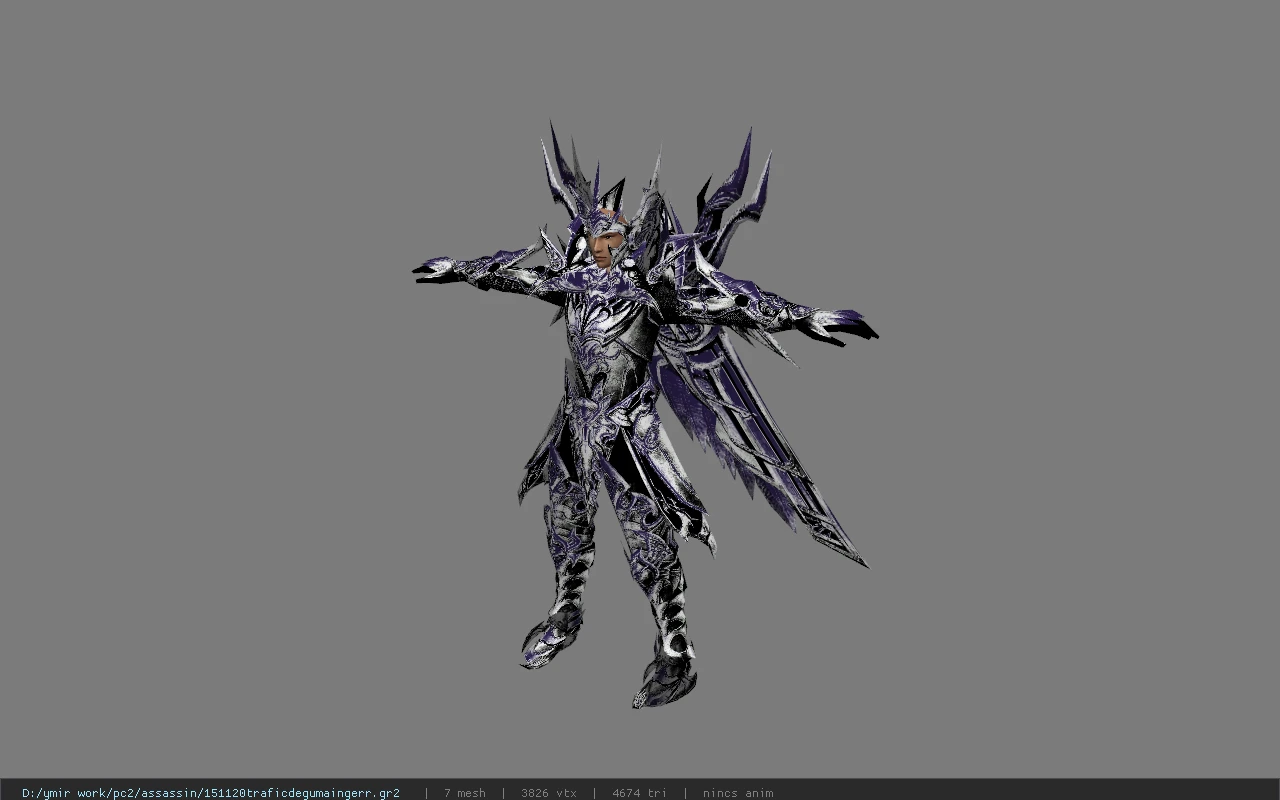This screenshot has height=800, width=1280.
Task: Click the "3826 vtx" vertex count
Action: [x=549, y=793]
